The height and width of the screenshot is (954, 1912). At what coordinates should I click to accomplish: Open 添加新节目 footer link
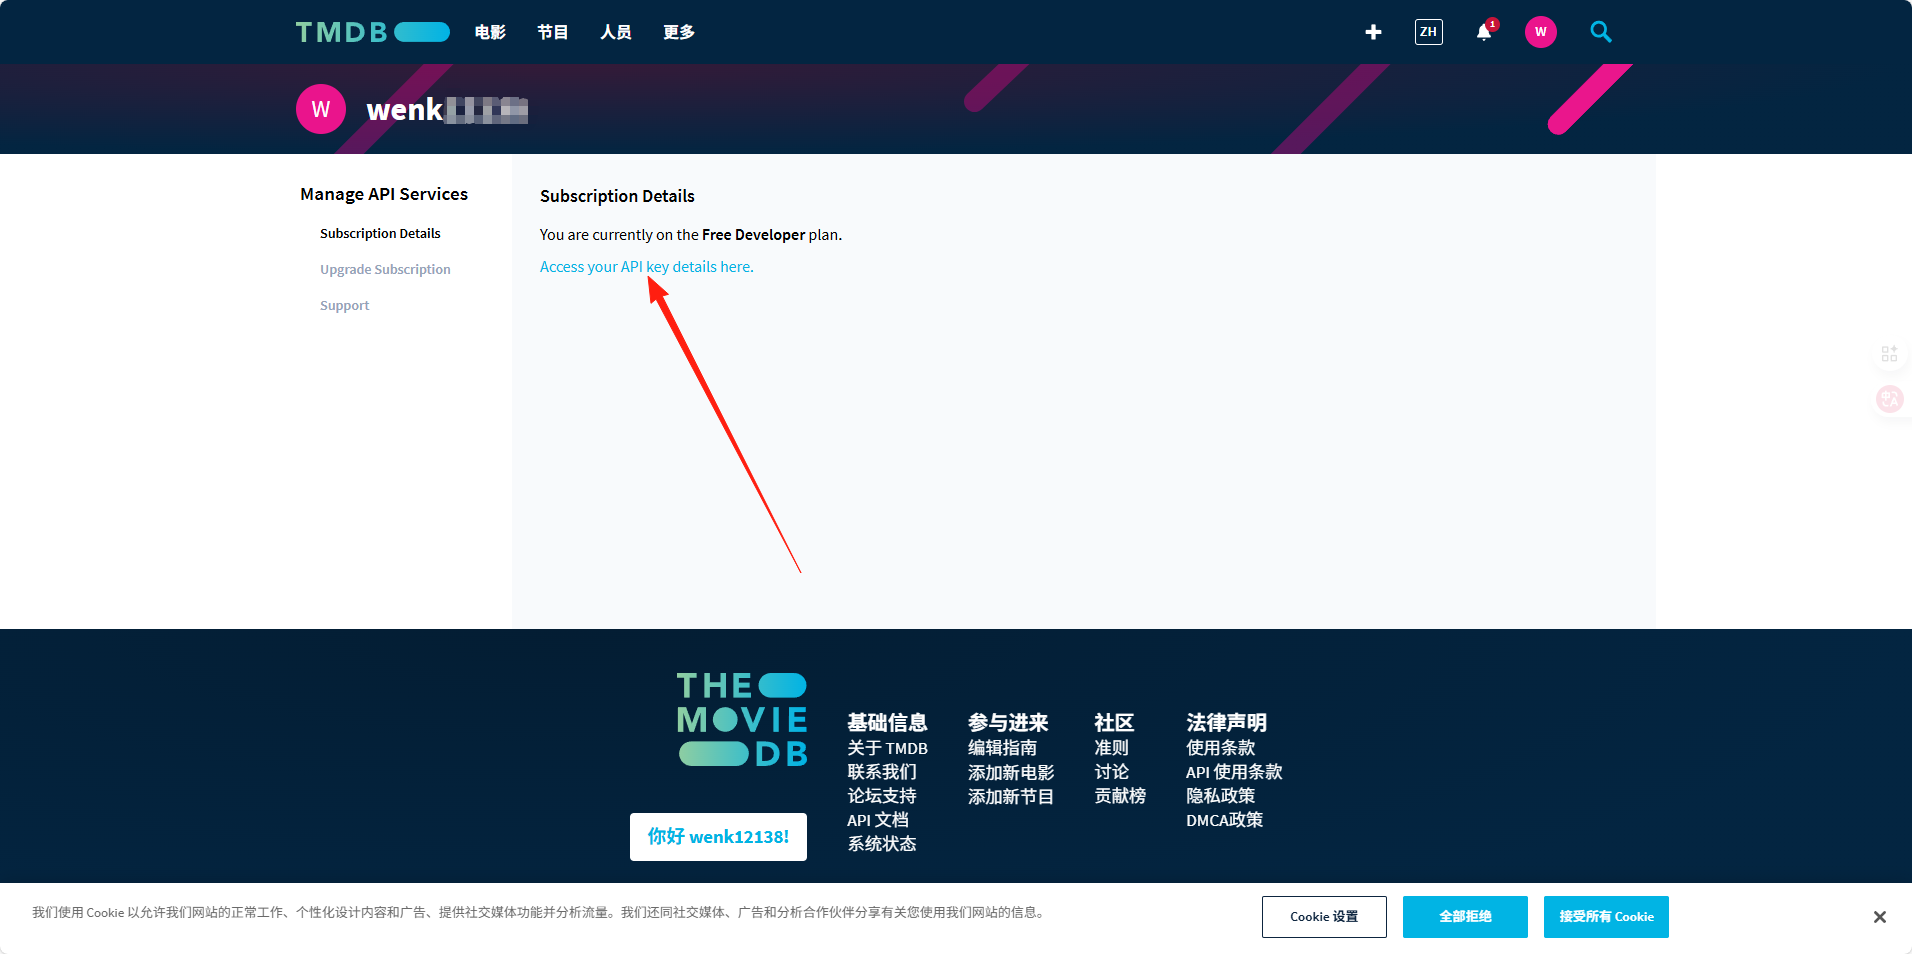1011,796
